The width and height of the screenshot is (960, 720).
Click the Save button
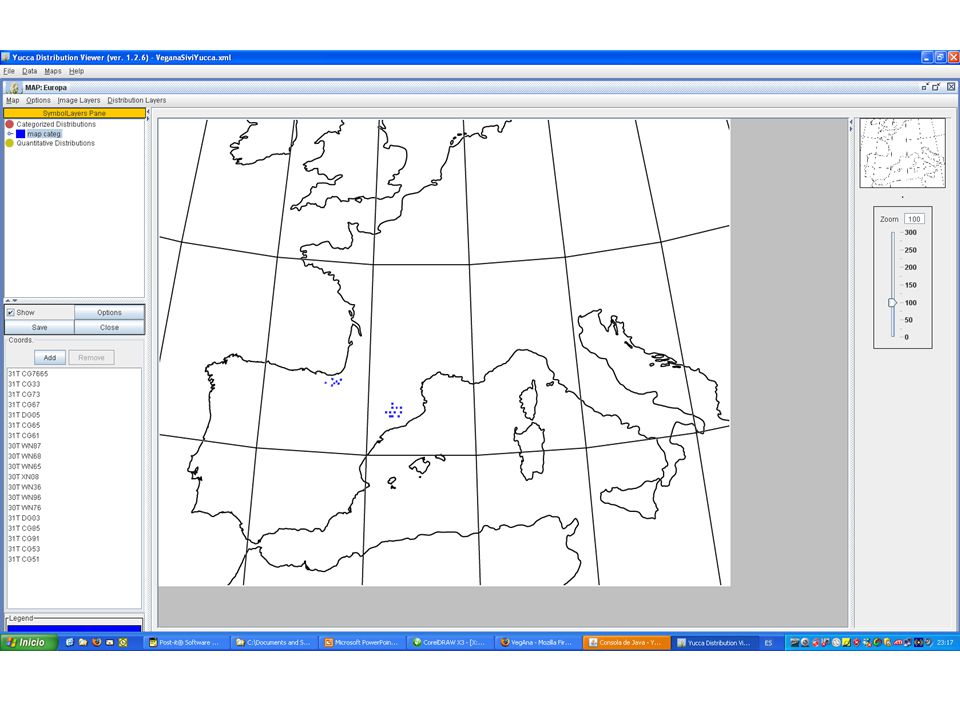[39, 328]
